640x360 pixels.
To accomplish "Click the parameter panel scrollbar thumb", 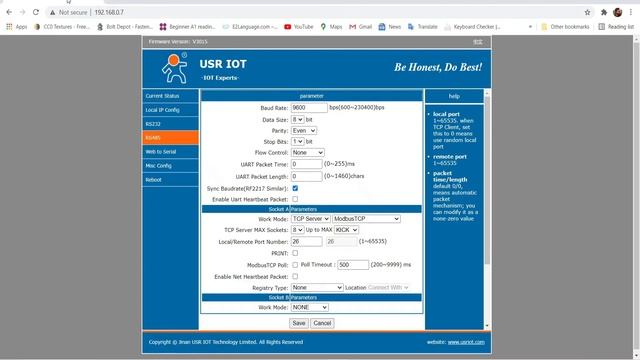I will tap(487, 180).
